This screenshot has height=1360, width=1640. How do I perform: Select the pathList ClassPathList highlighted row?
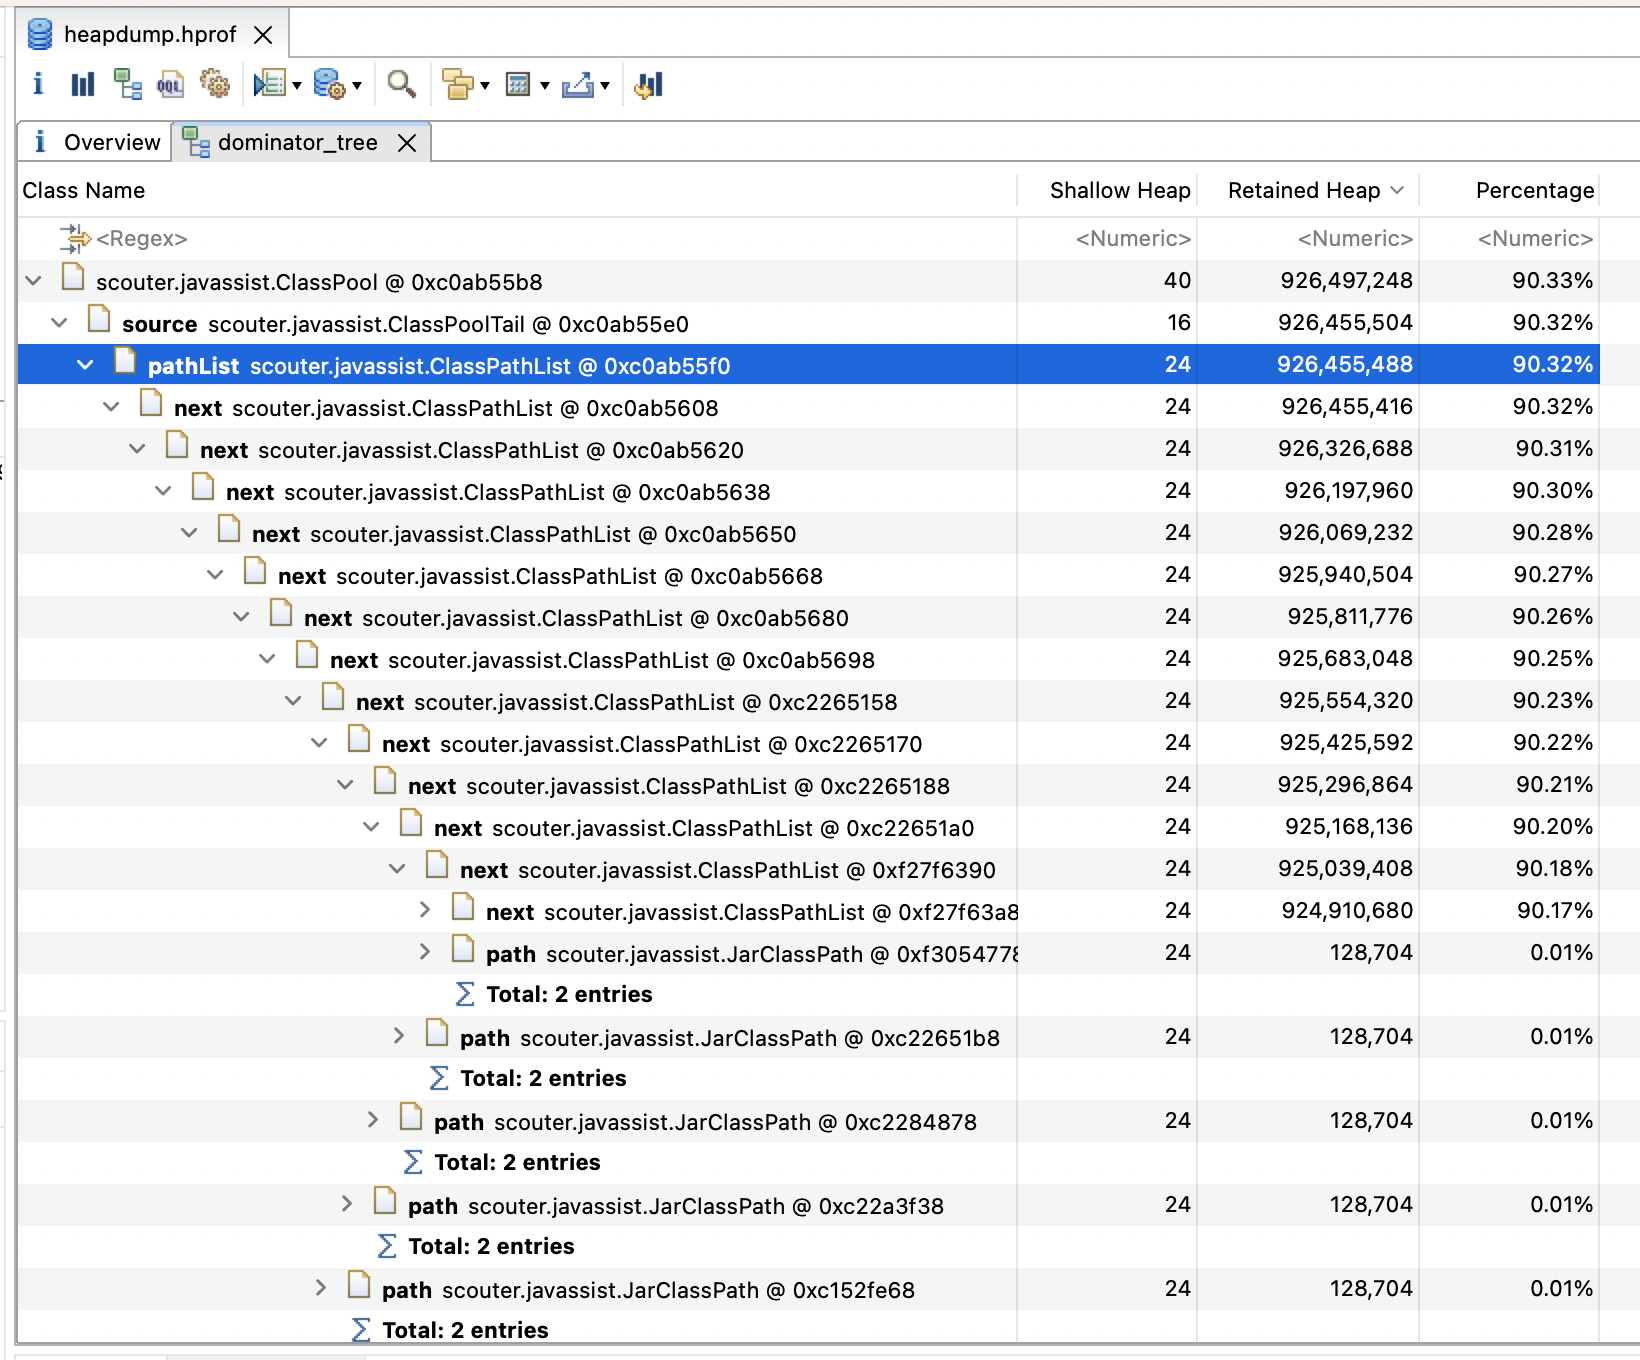click(x=440, y=365)
